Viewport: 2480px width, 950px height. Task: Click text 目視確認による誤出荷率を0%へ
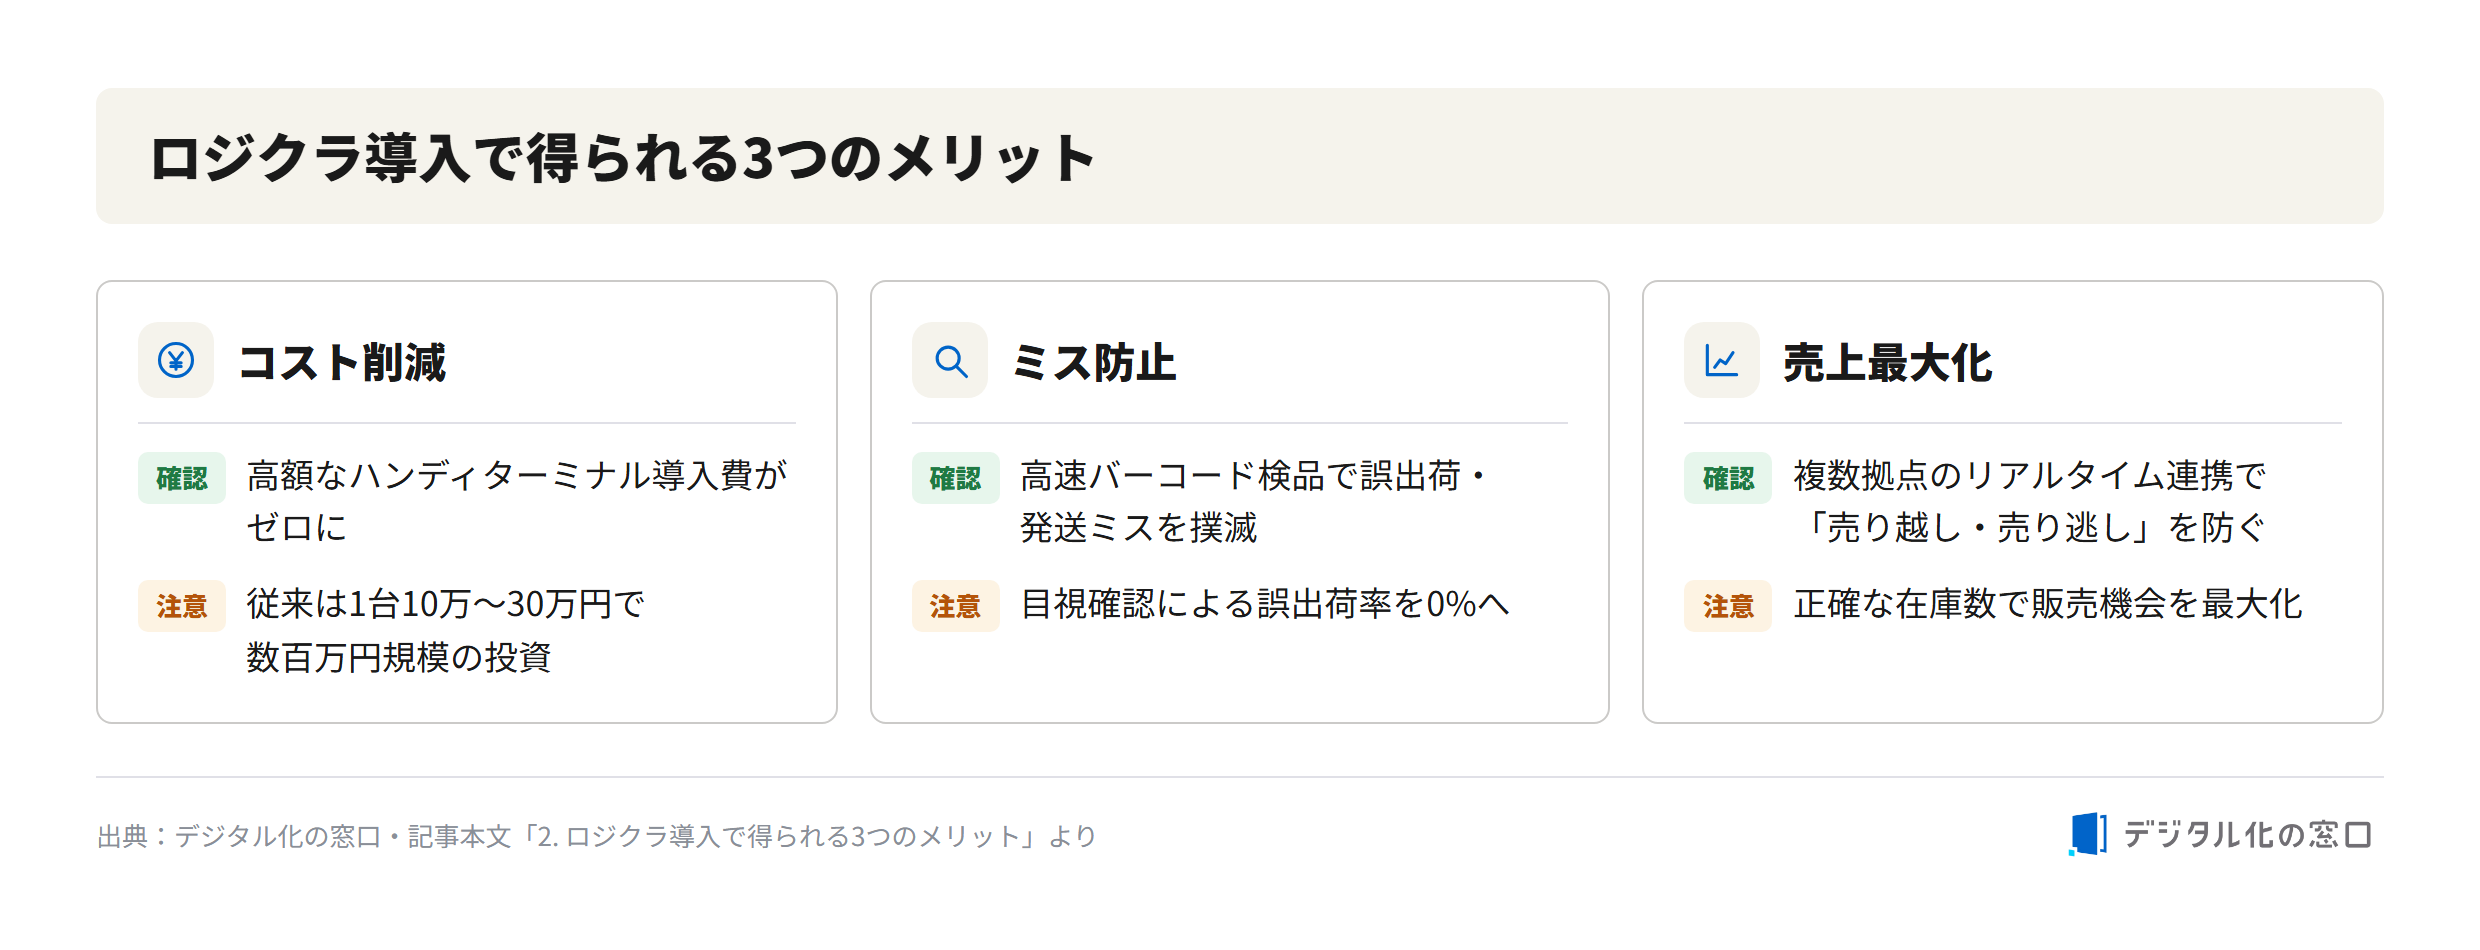click(x=1265, y=604)
